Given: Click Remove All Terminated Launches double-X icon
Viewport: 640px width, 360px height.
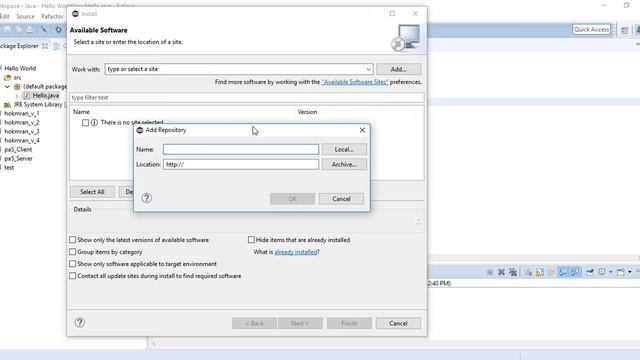Looking at the screenshot, I should click(x=513, y=272).
